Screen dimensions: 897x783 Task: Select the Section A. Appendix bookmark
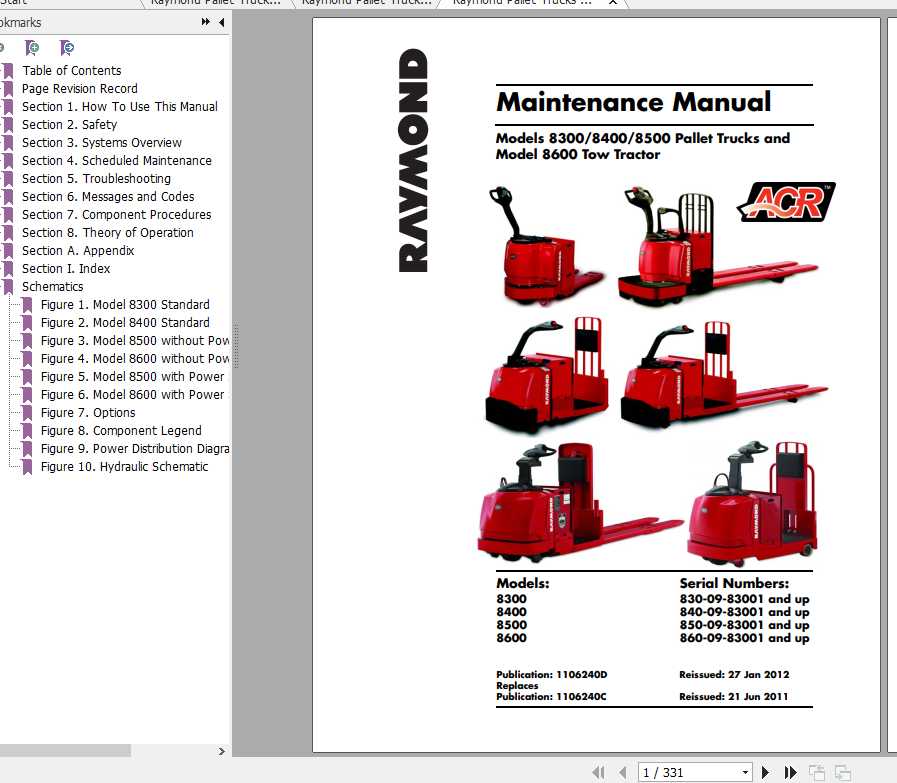pyautogui.click(x=78, y=251)
